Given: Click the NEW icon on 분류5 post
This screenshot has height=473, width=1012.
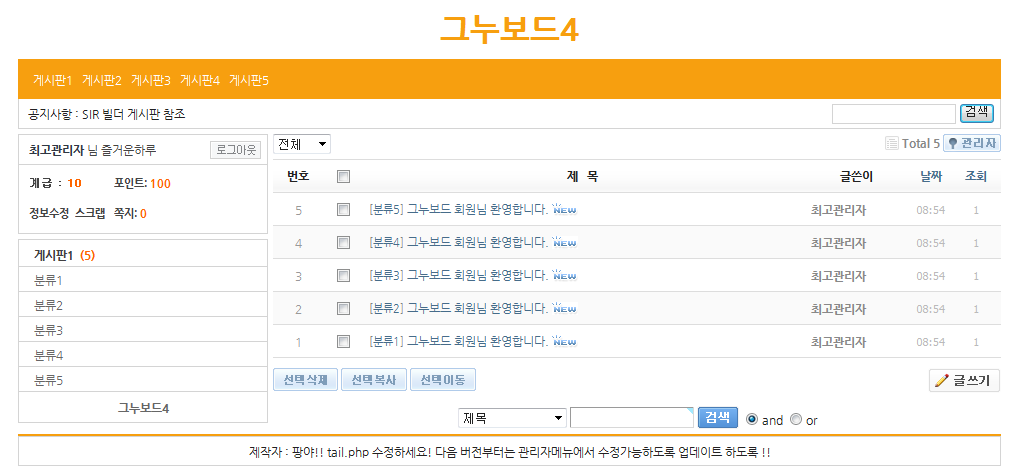Looking at the screenshot, I should (x=565, y=209).
